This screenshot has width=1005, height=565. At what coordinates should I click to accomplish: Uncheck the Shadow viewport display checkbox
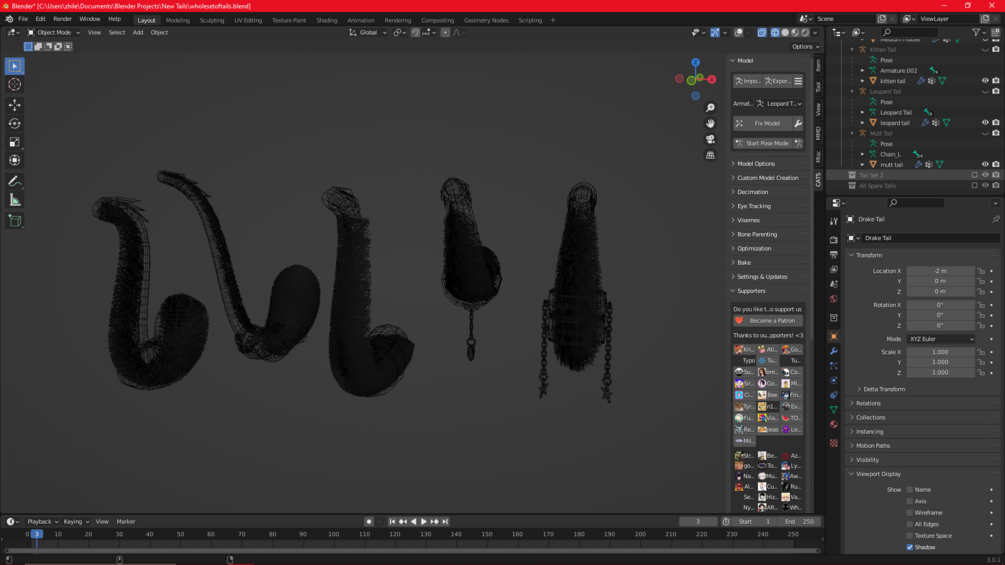click(909, 547)
